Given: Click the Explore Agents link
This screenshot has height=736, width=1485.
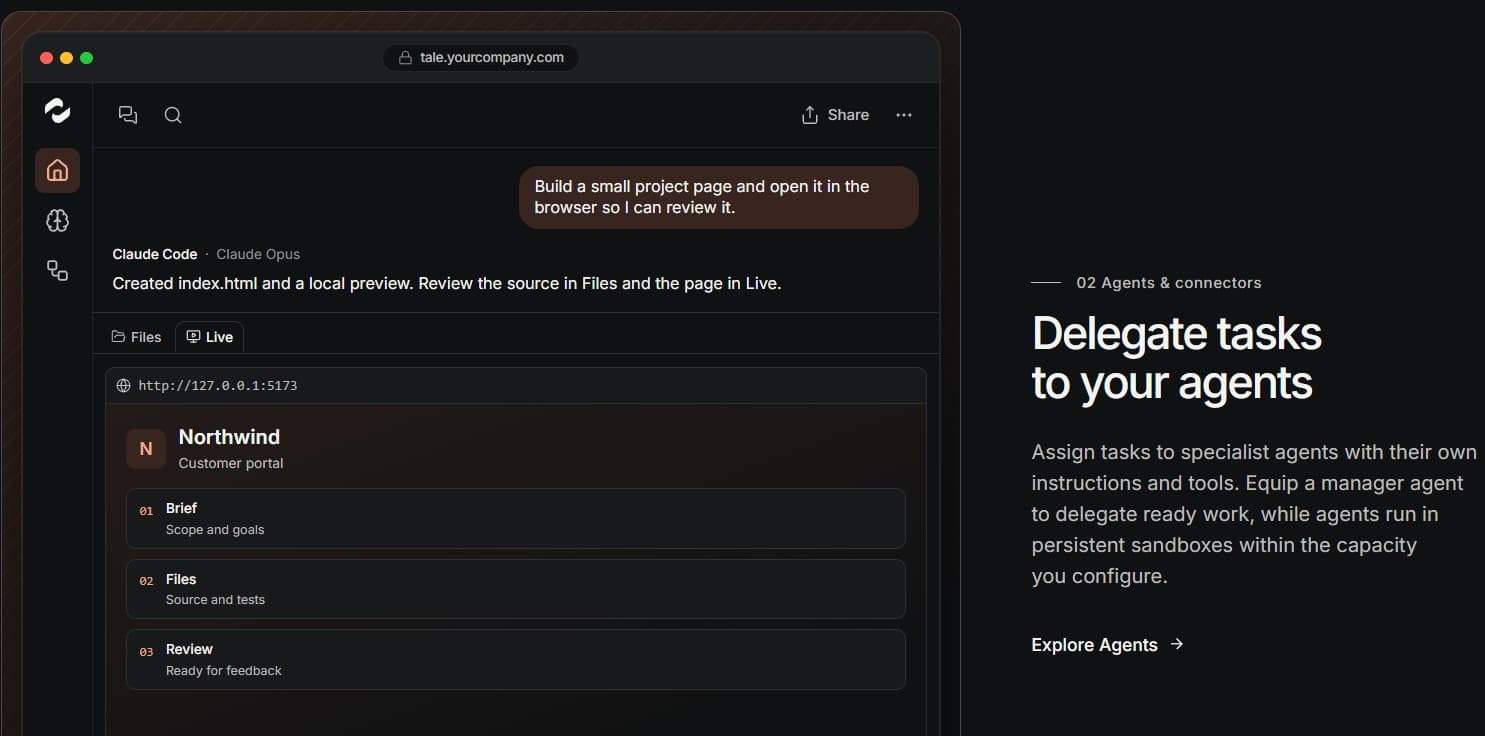Looking at the screenshot, I should click(1108, 645).
